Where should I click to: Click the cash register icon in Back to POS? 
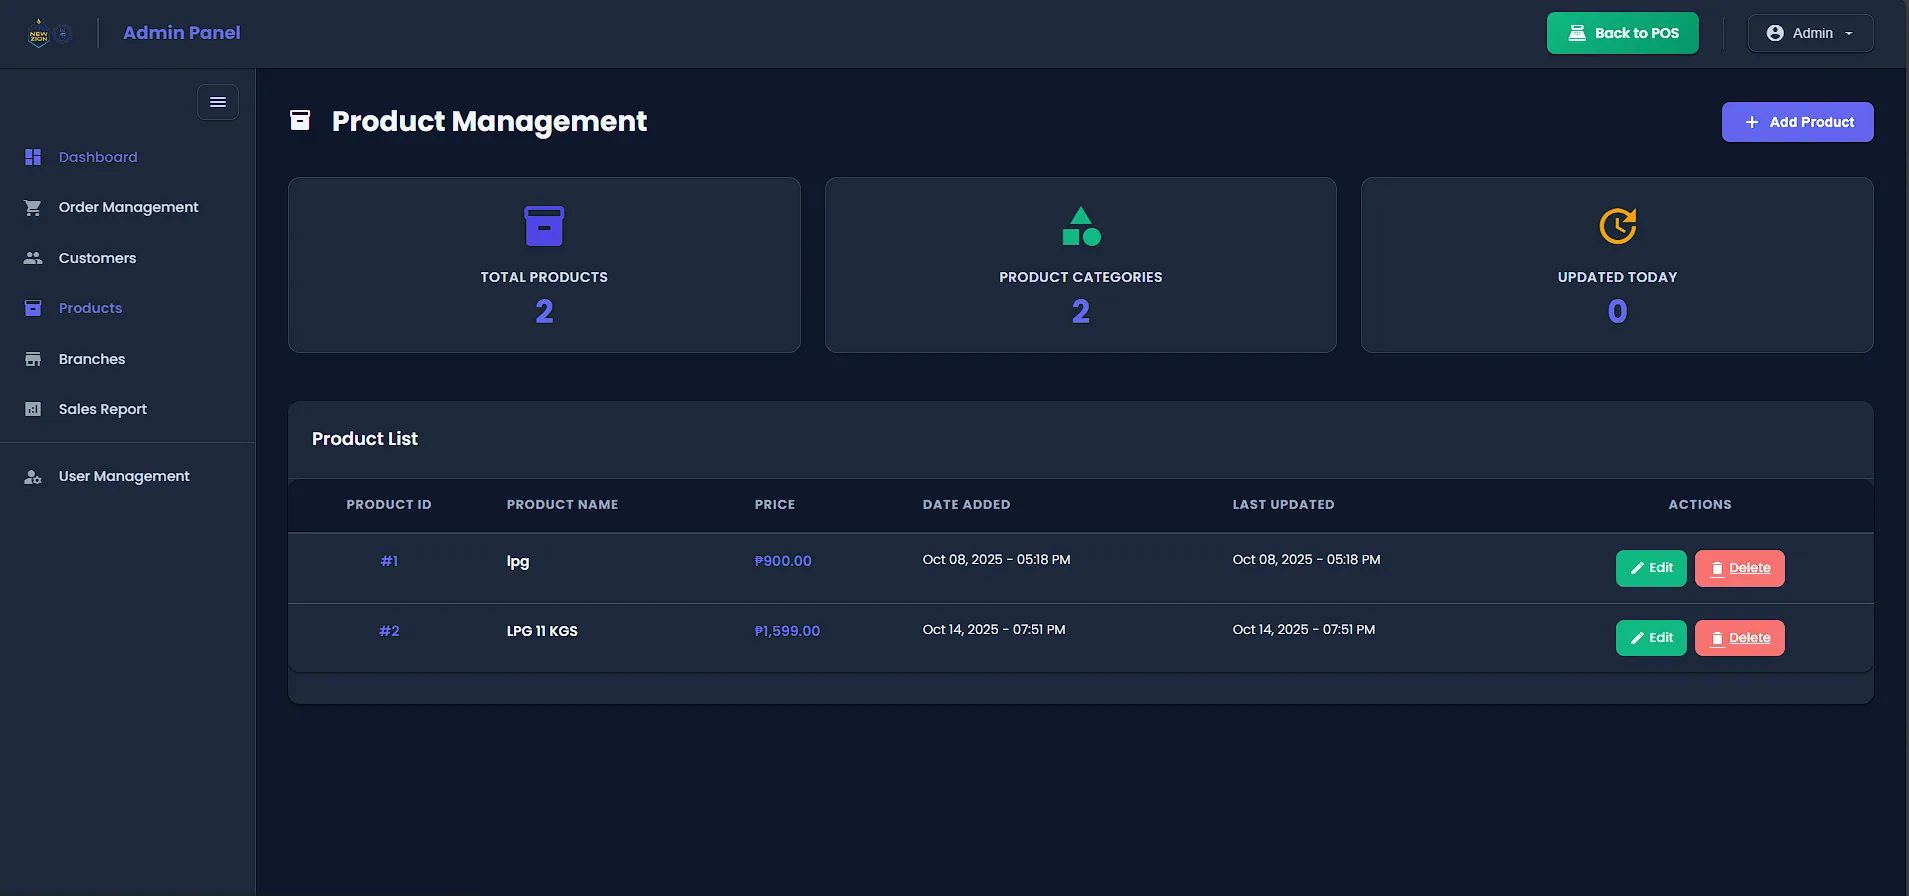[x=1577, y=33]
